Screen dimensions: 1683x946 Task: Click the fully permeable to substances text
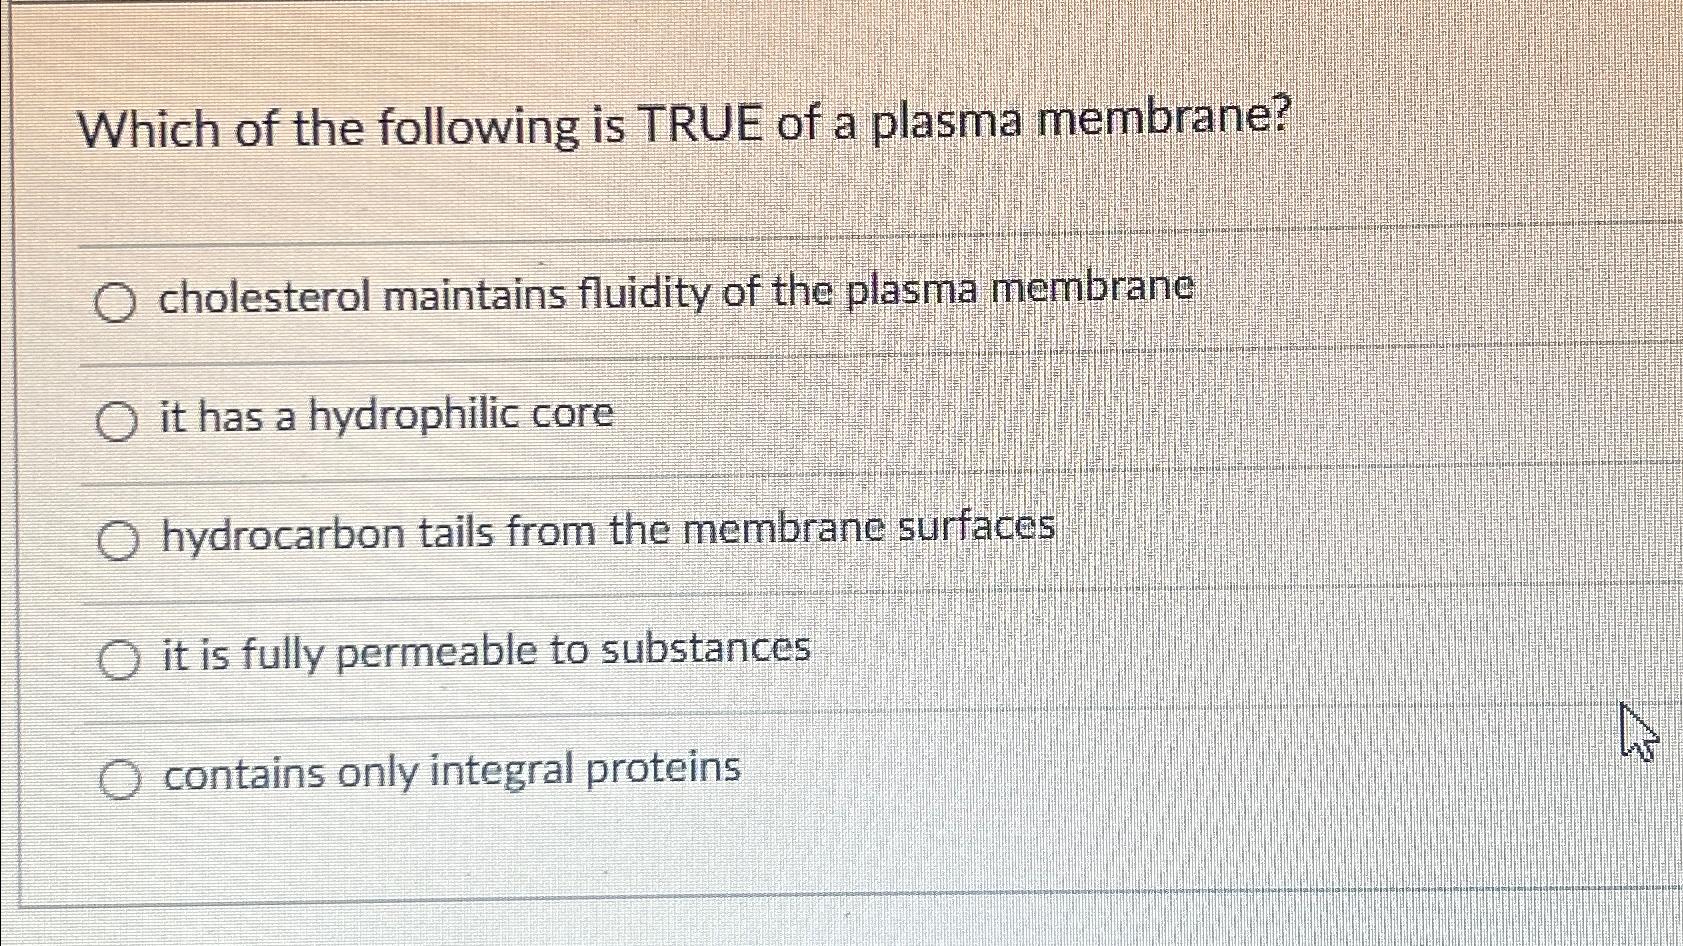pos(487,651)
